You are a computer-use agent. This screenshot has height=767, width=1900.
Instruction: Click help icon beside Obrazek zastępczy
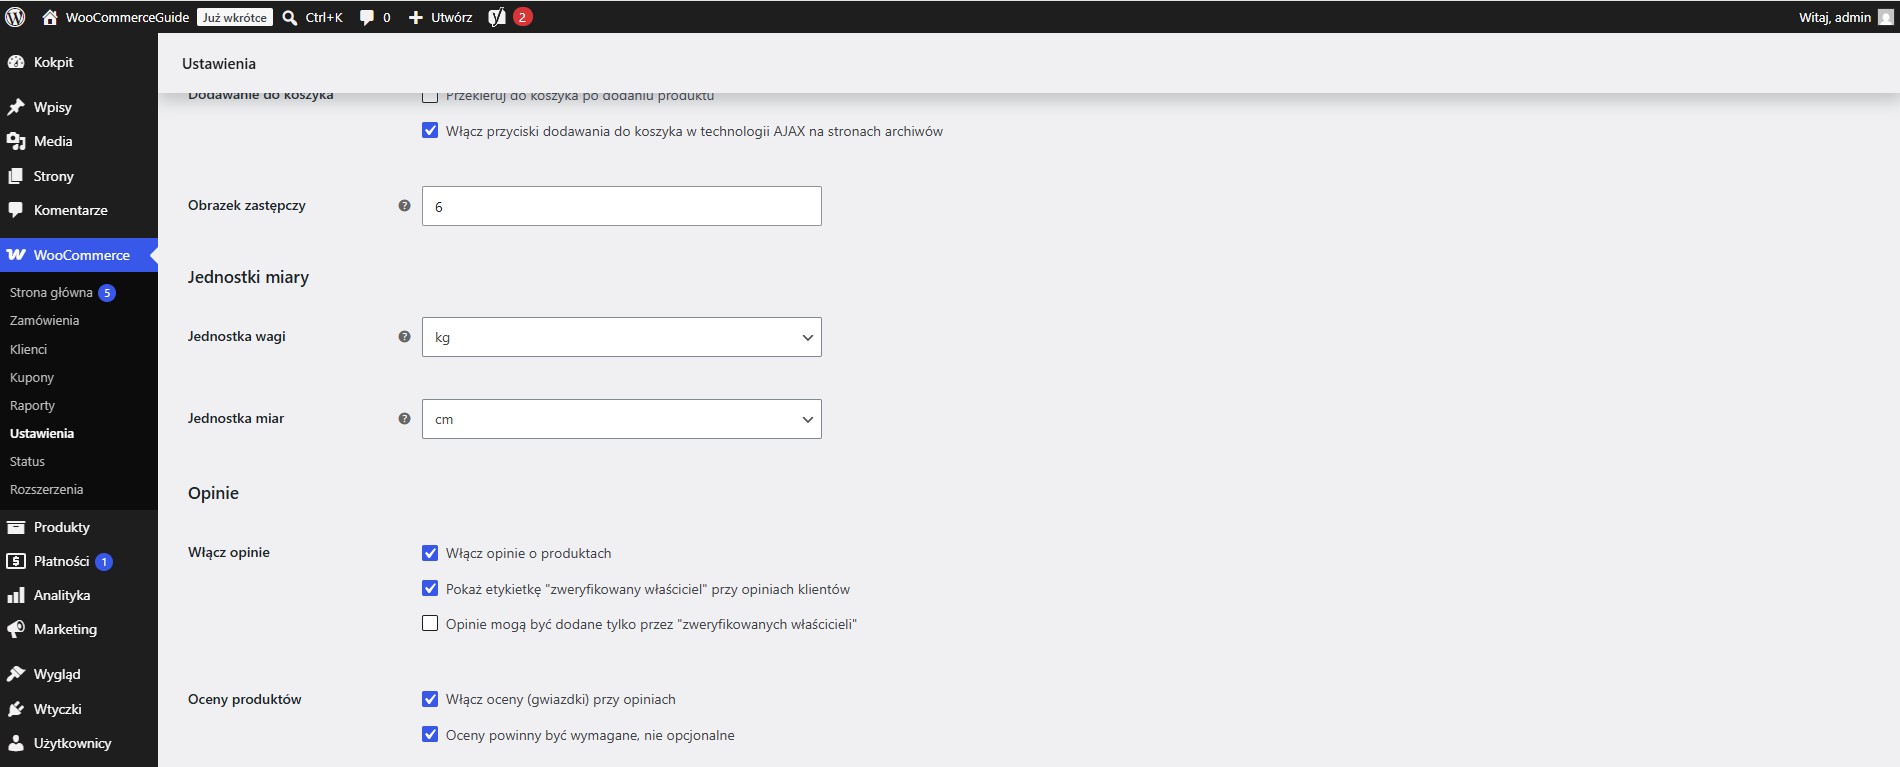(x=404, y=205)
